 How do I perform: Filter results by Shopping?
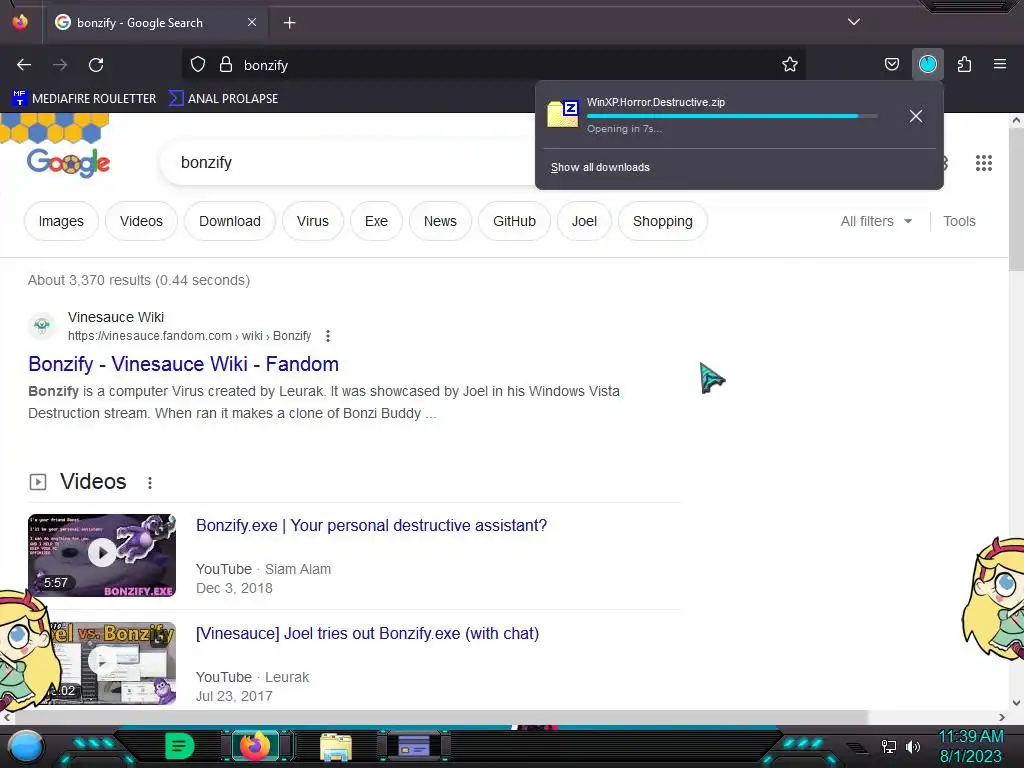tap(663, 221)
